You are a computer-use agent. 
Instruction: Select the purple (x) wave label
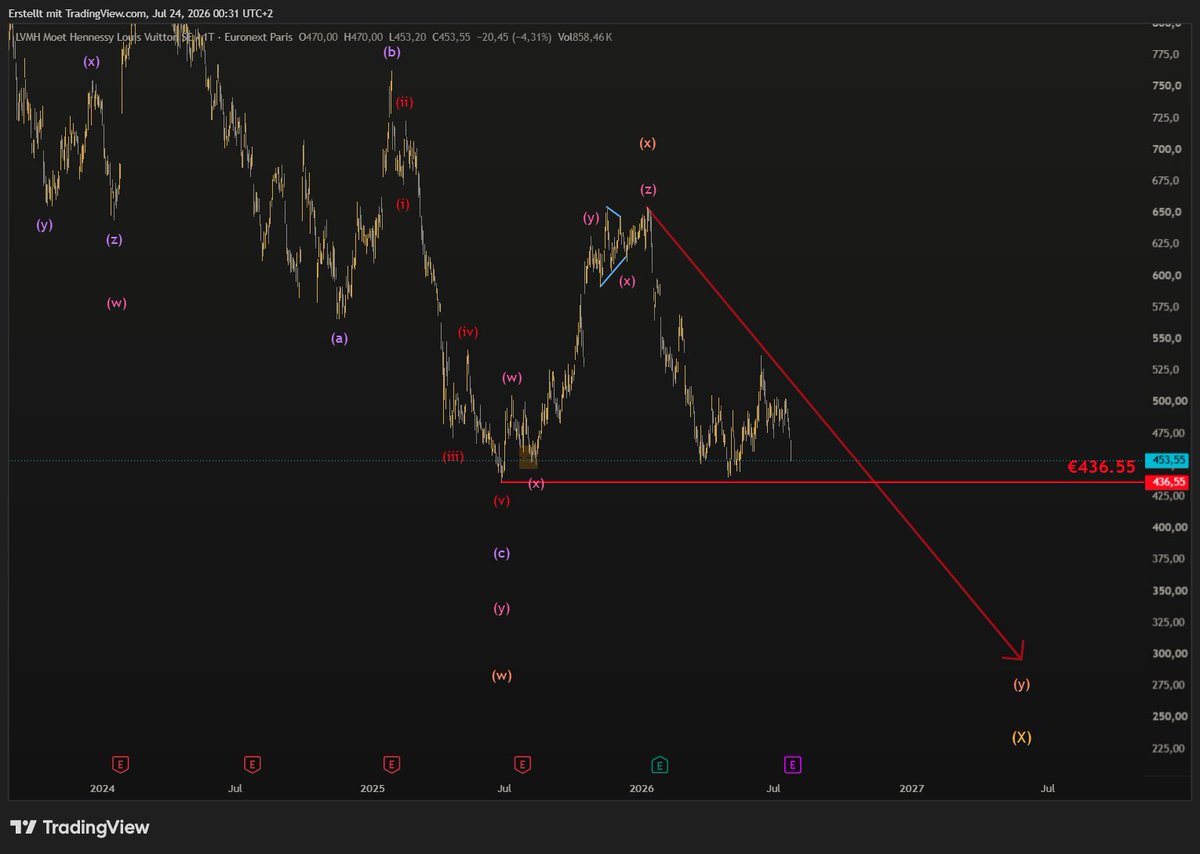click(91, 61)
